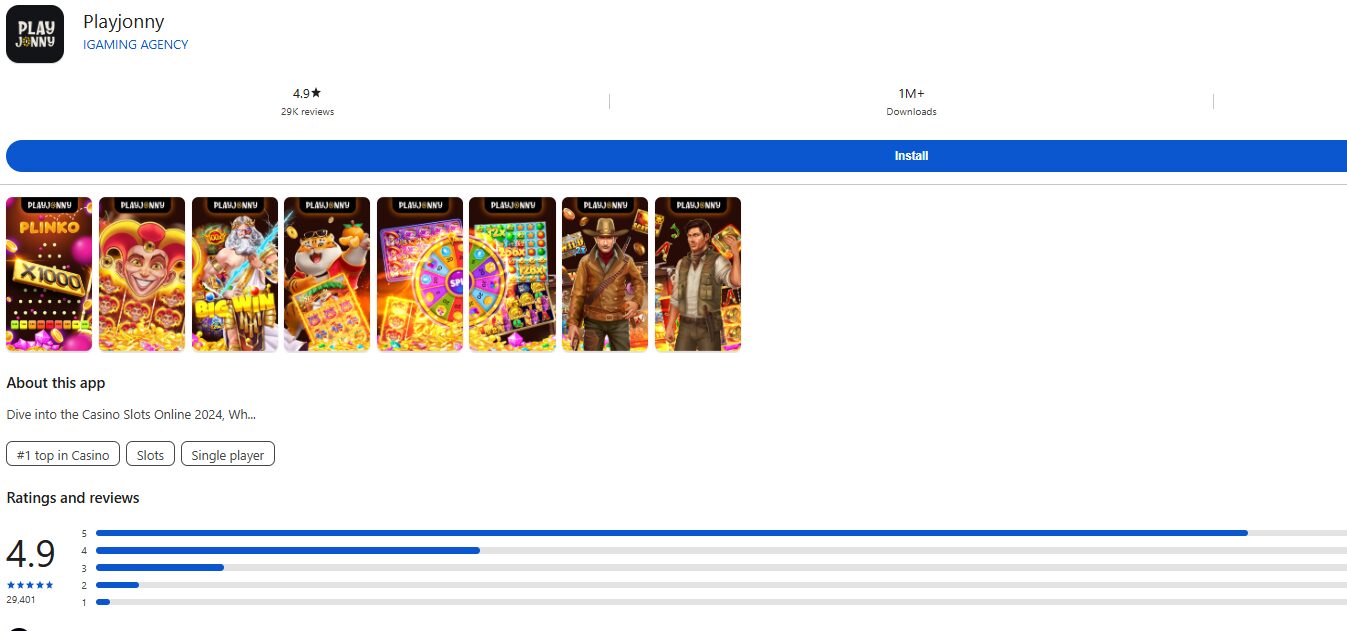Click the 'Downloads' label
Viewport: 1347px width, 631px height.
click(x=911, y=112)
